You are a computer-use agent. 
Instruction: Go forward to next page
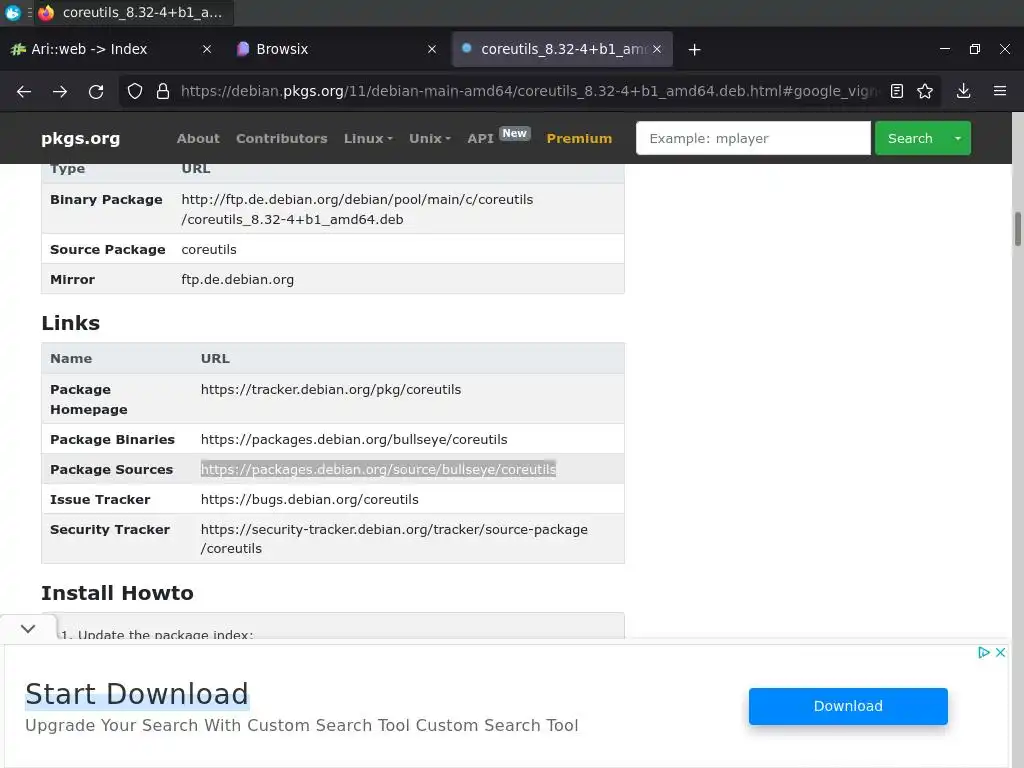pyautogui.click(x=60, y=91)
